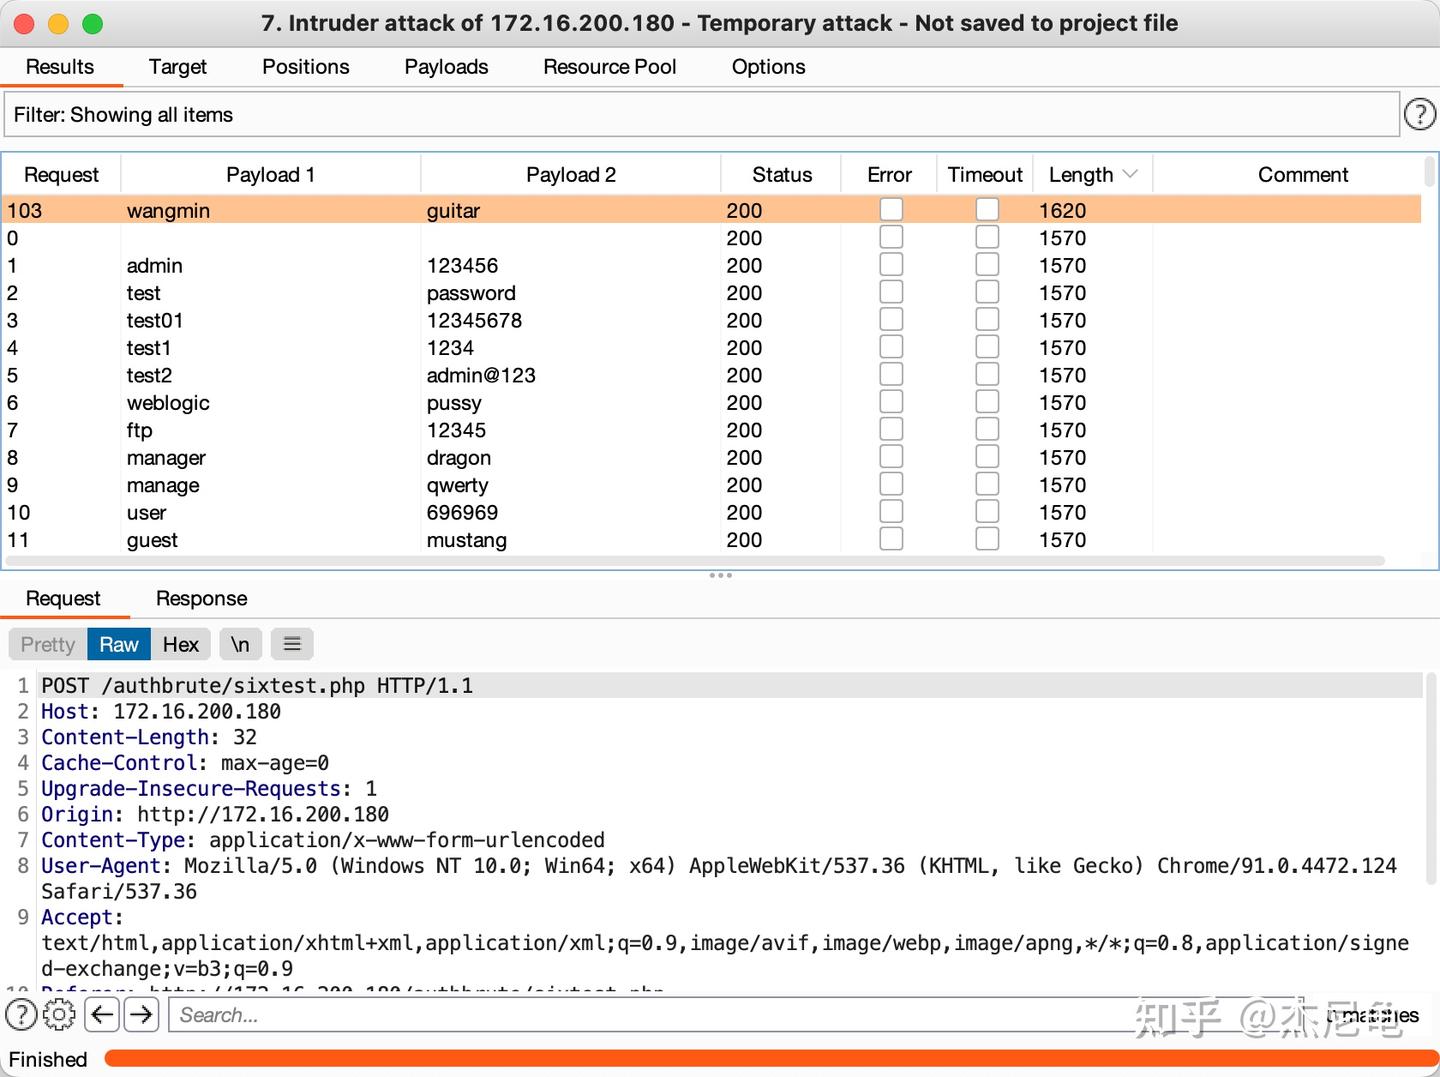This screenshot has height=1077, width=1440.
Task: Tick Error checkbox for request 103
Action: [x=891, y=210]
